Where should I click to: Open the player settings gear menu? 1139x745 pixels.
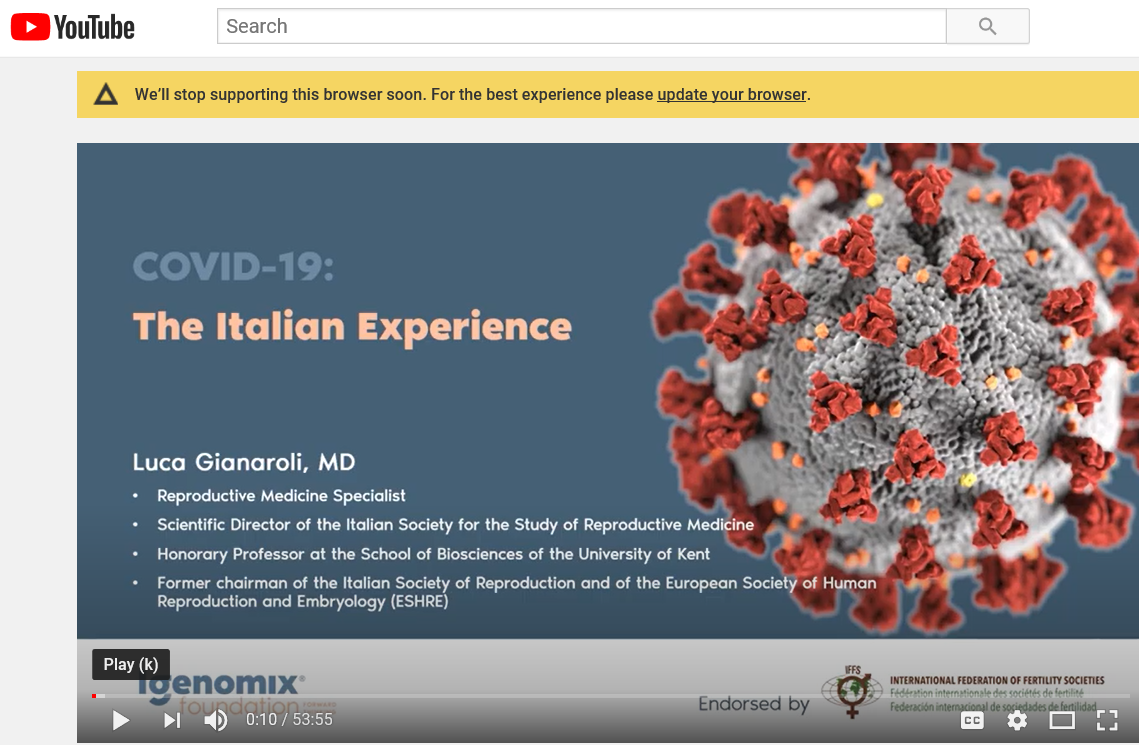[x=1017, y=720]
